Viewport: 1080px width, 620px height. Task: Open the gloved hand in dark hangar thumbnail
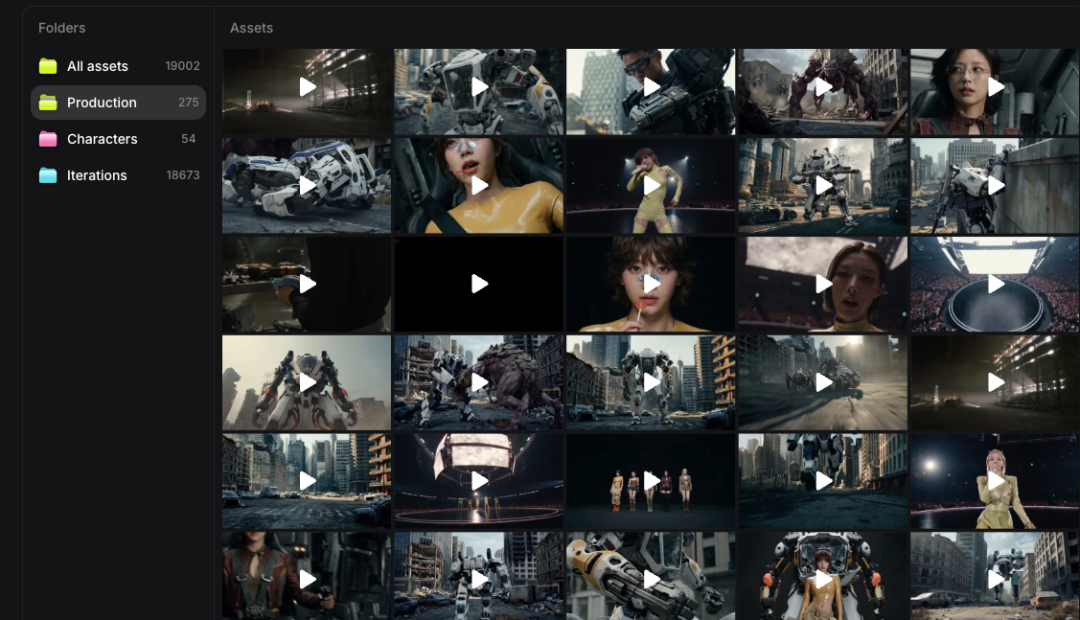point(307,284)
